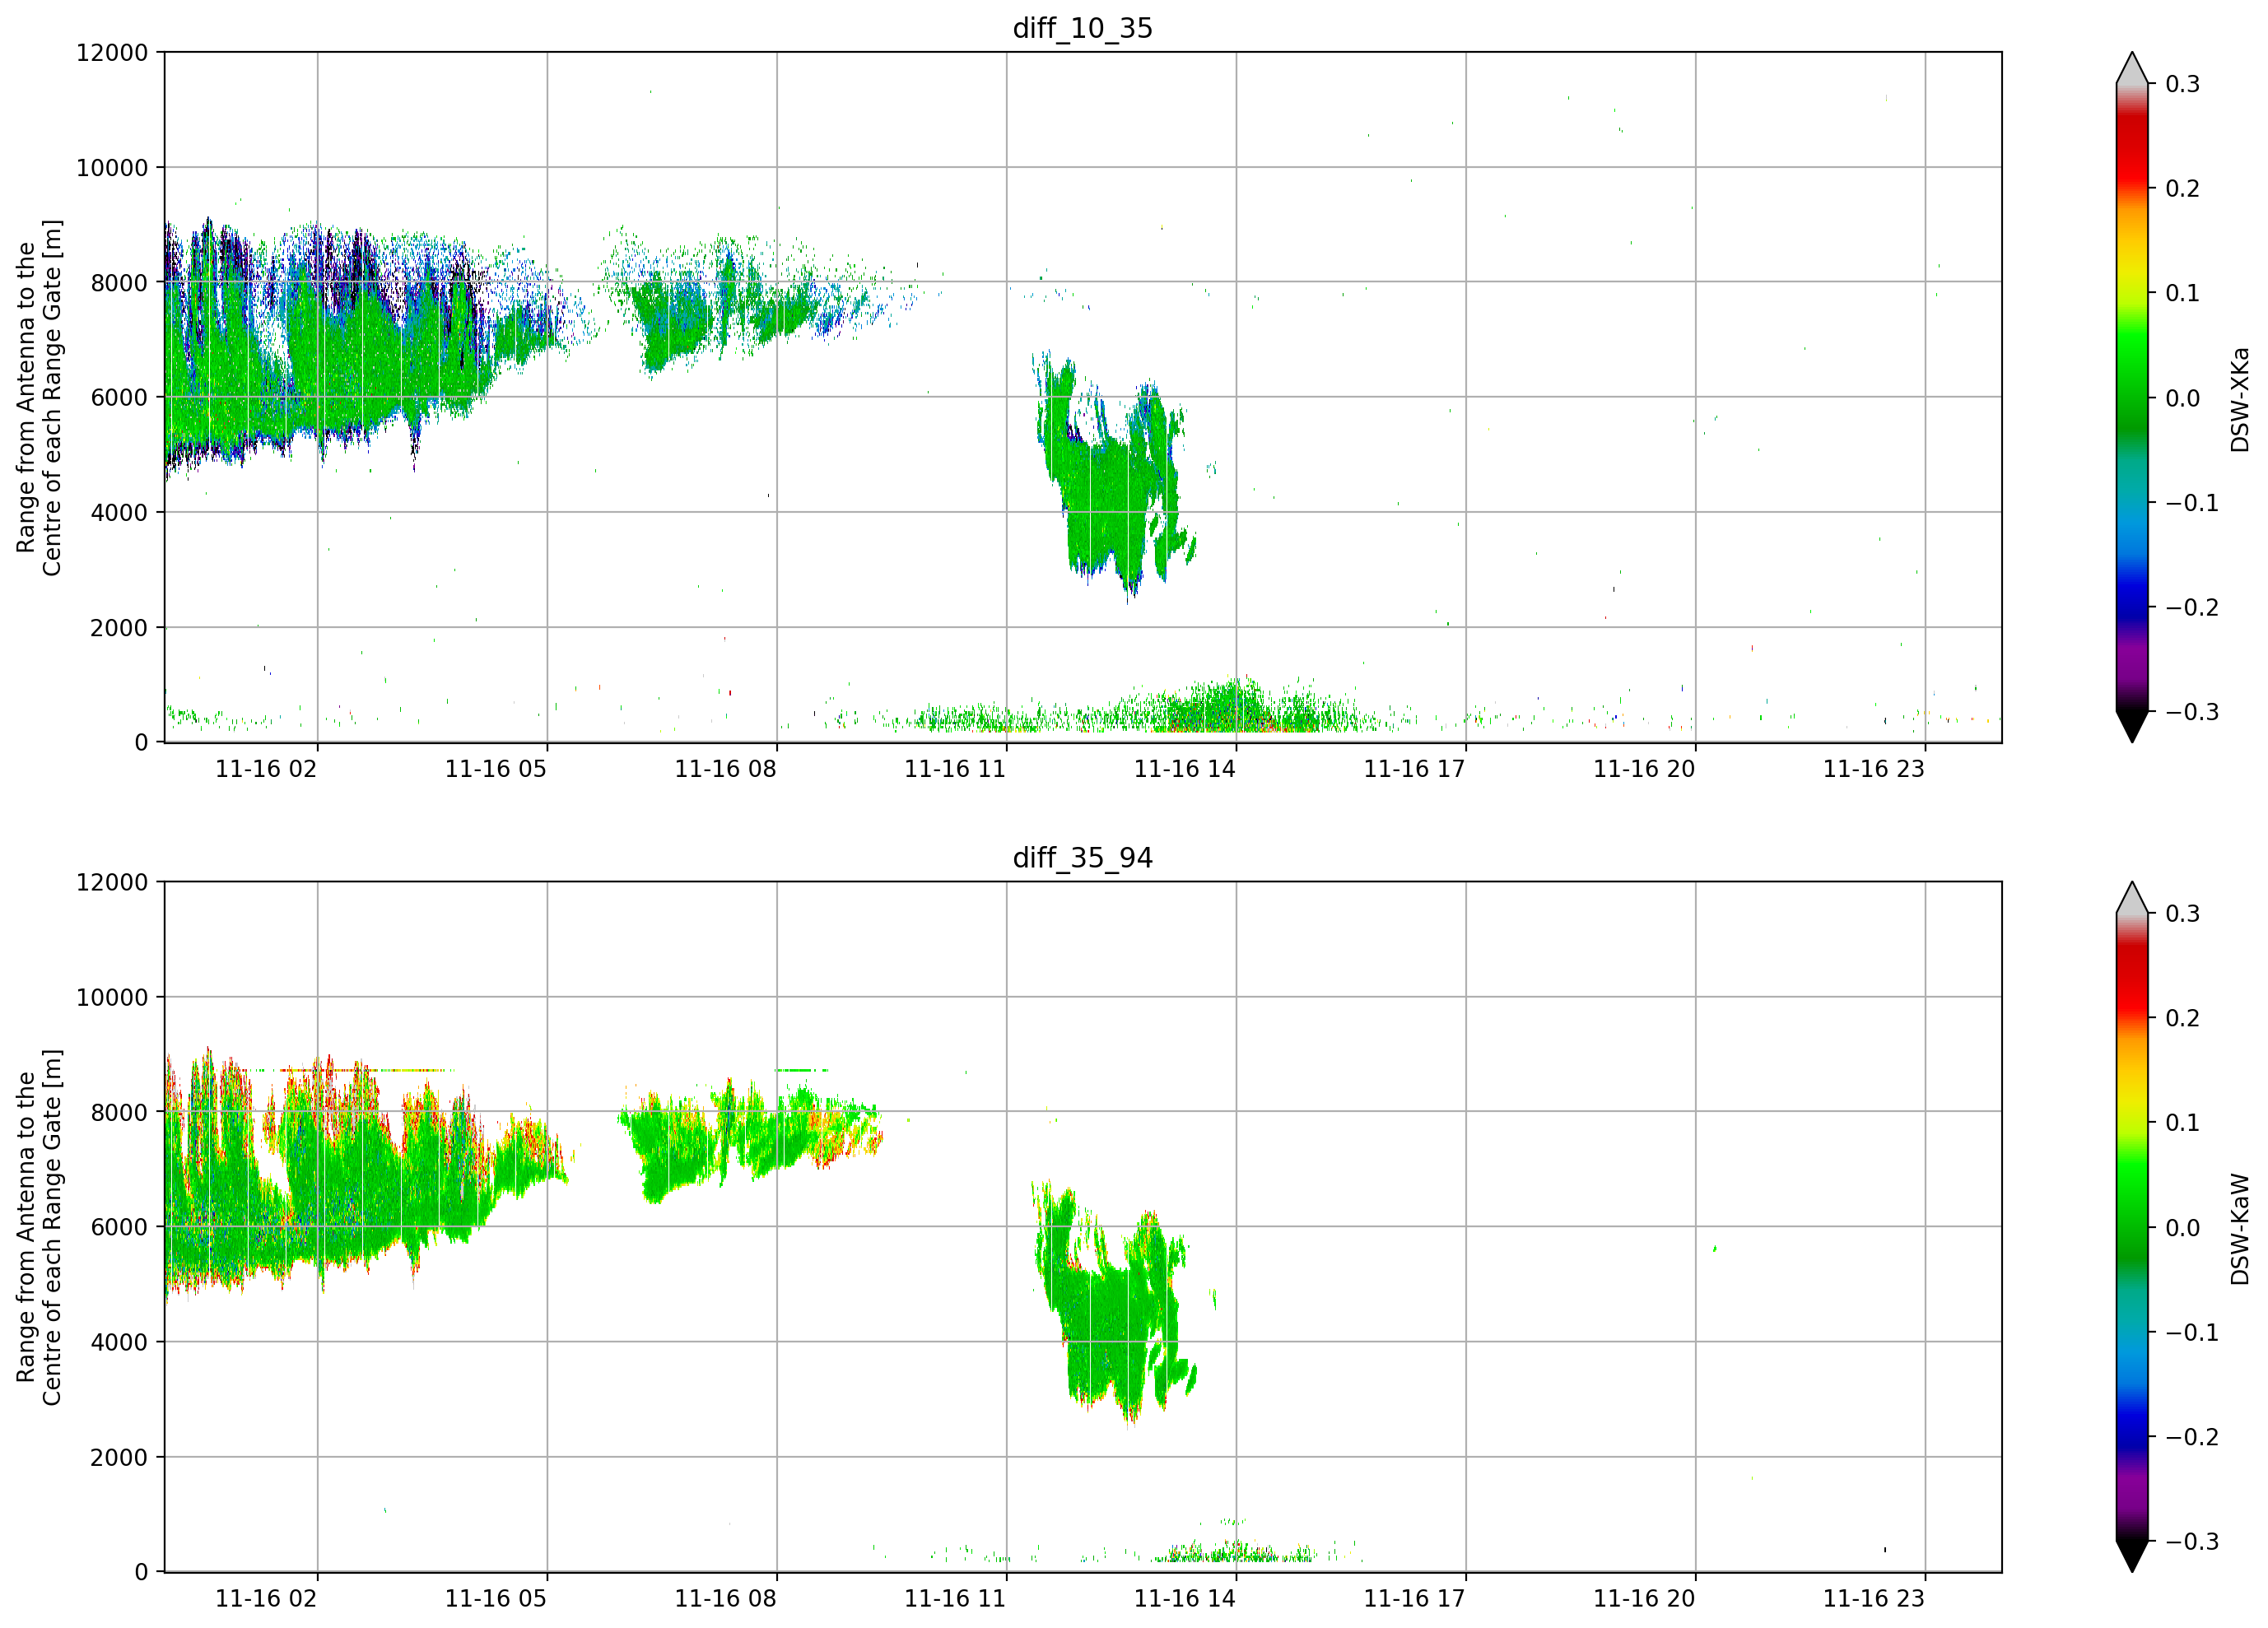Click the 0.3 tick on DSW-KaW colorbar

2182,914
